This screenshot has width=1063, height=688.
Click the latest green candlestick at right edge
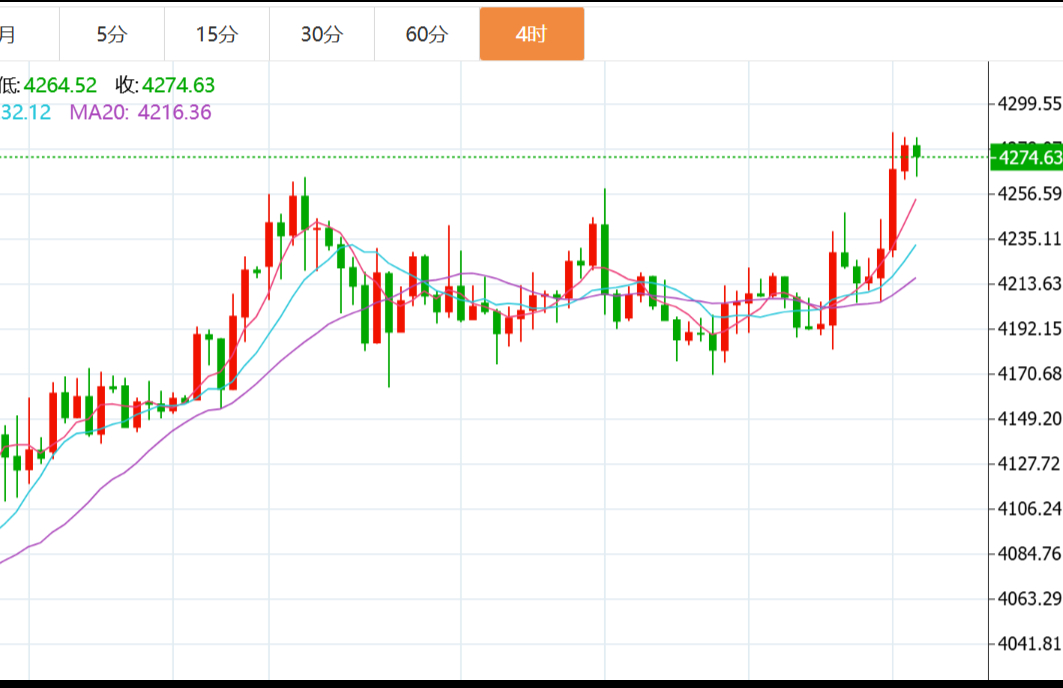916,151
